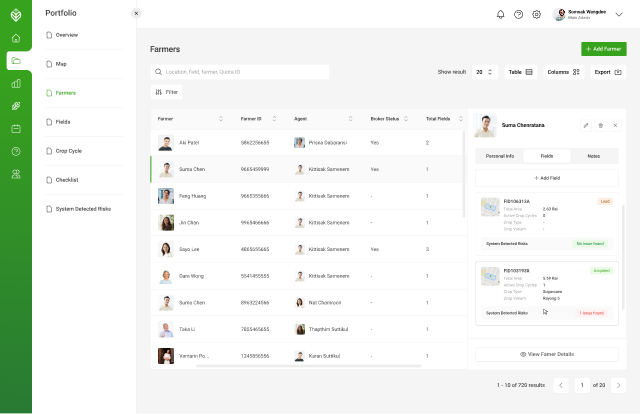The image size is (640, 414).
Task: Close the Suma farmer detail panel
Action: pyautogui.click(x=615, y=125)
